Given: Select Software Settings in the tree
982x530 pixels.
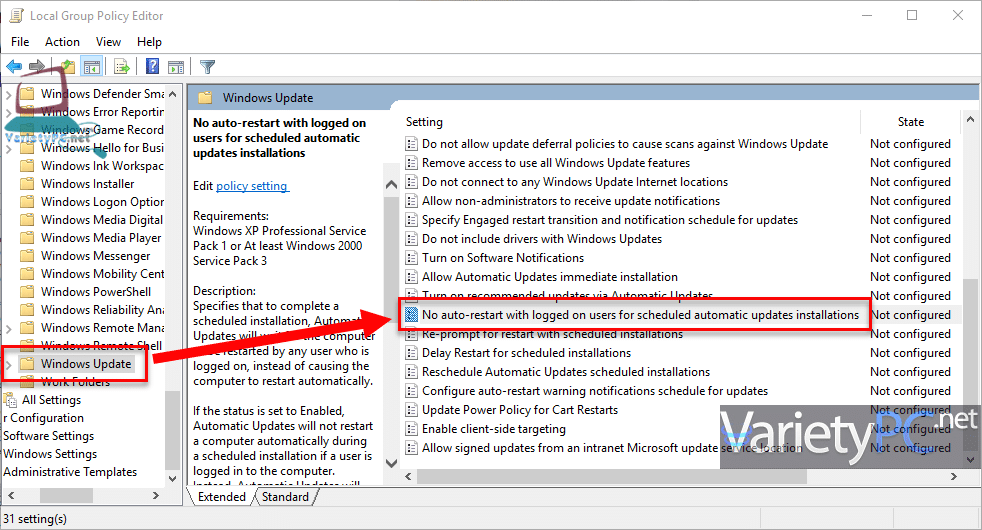Looking at the screenshot, I should [x=48, y=435].
